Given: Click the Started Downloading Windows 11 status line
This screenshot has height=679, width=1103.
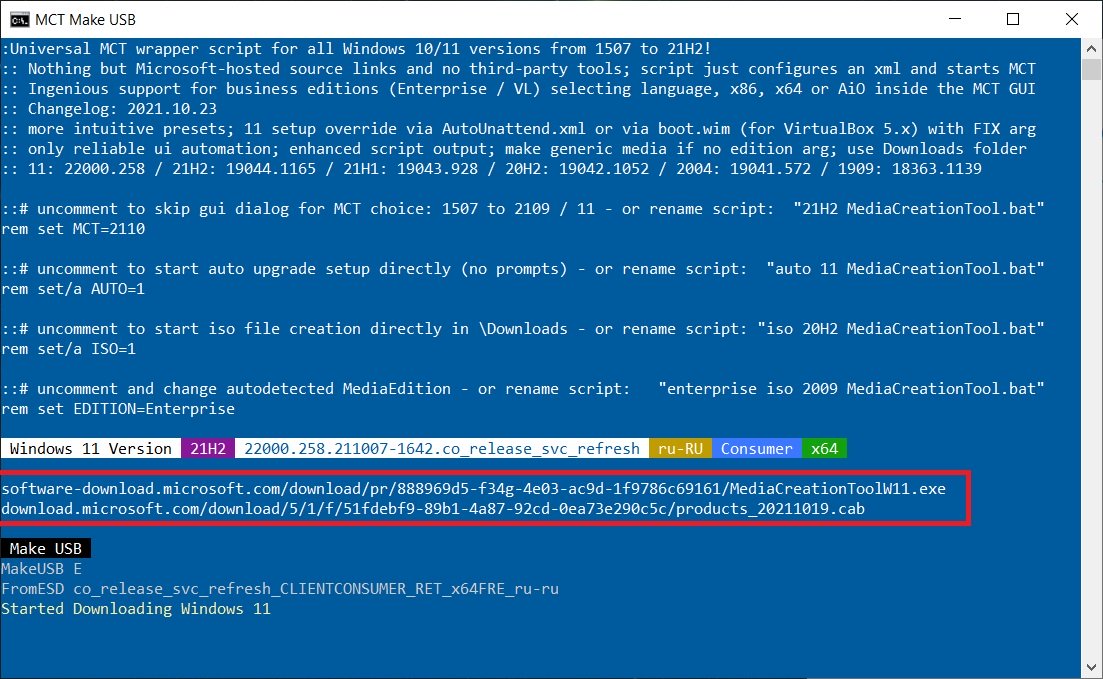Looking at the screenshot, I should click(136, 609).
